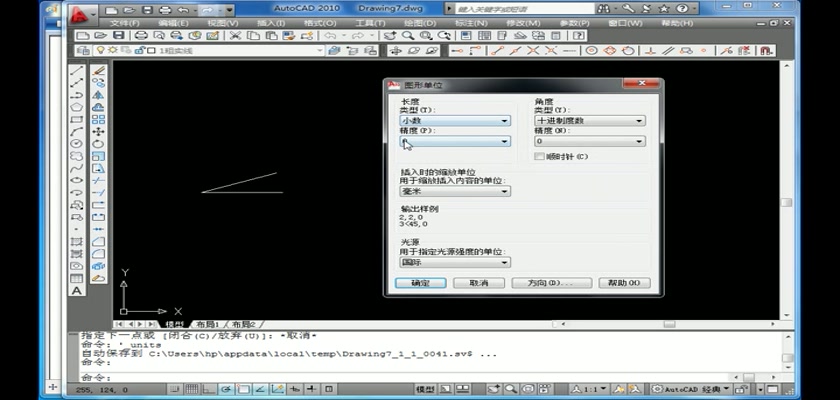840x400 pixels.
Task: Click the Cut scissors icon
Action: tap(235, 35)
